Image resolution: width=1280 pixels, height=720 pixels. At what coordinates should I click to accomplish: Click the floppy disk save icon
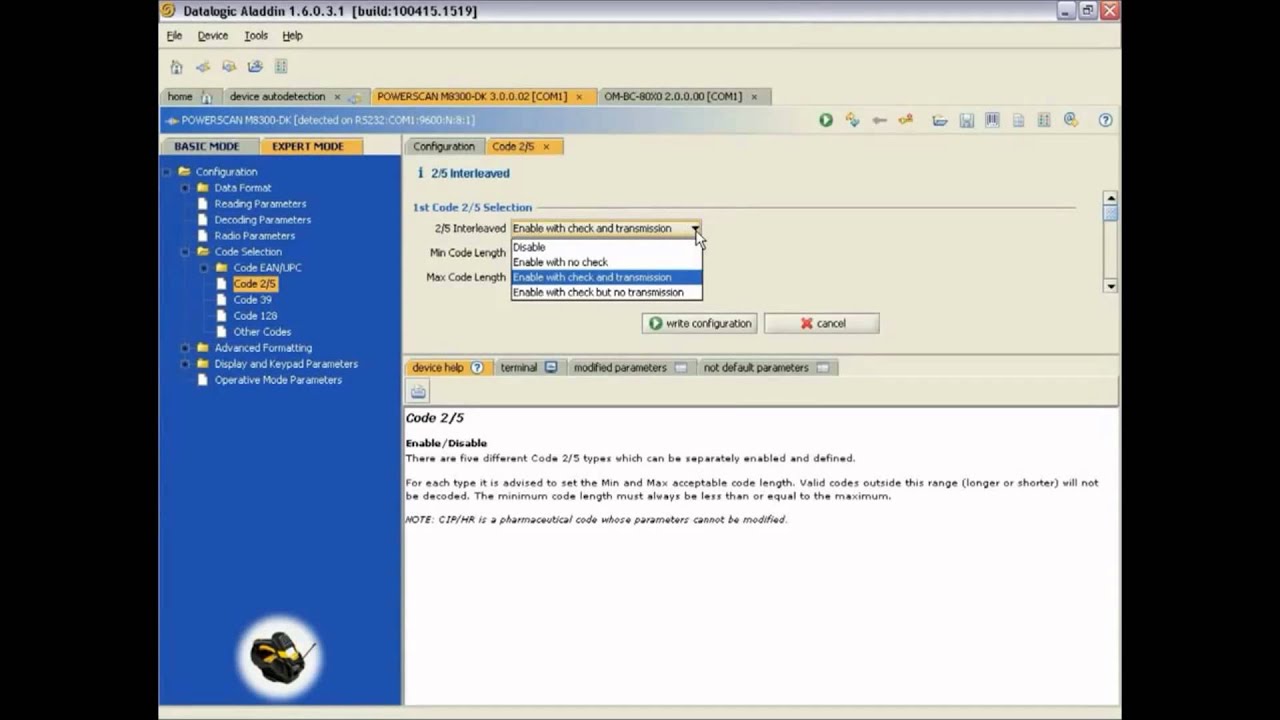(966, 120)
